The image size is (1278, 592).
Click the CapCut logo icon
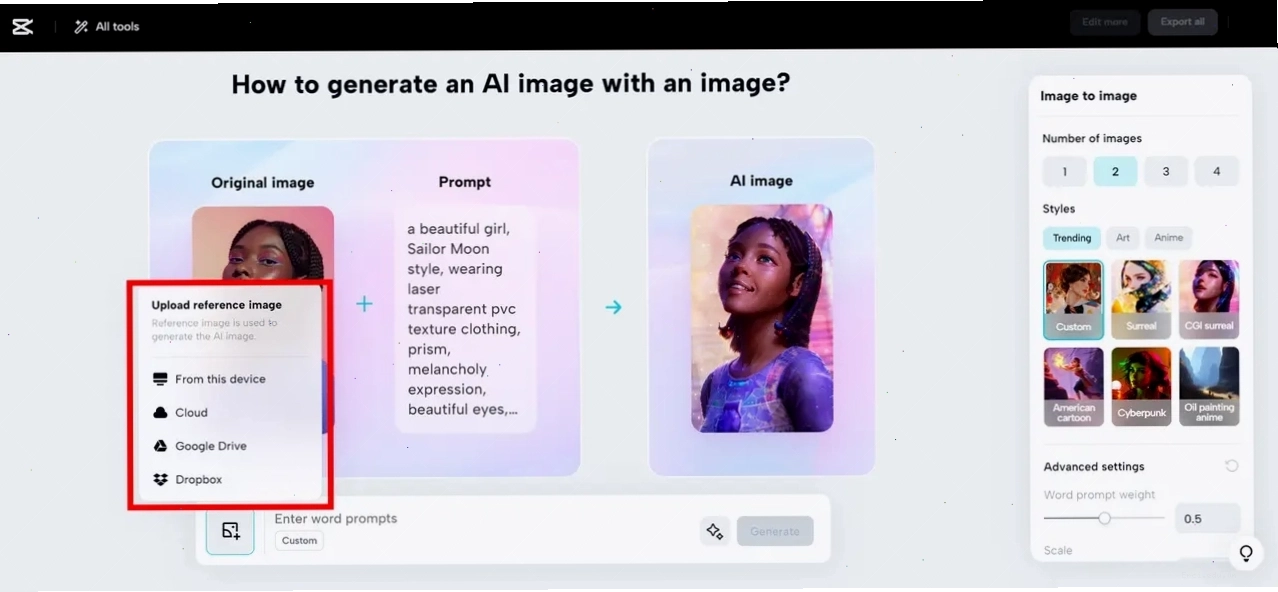click(22, 27)
